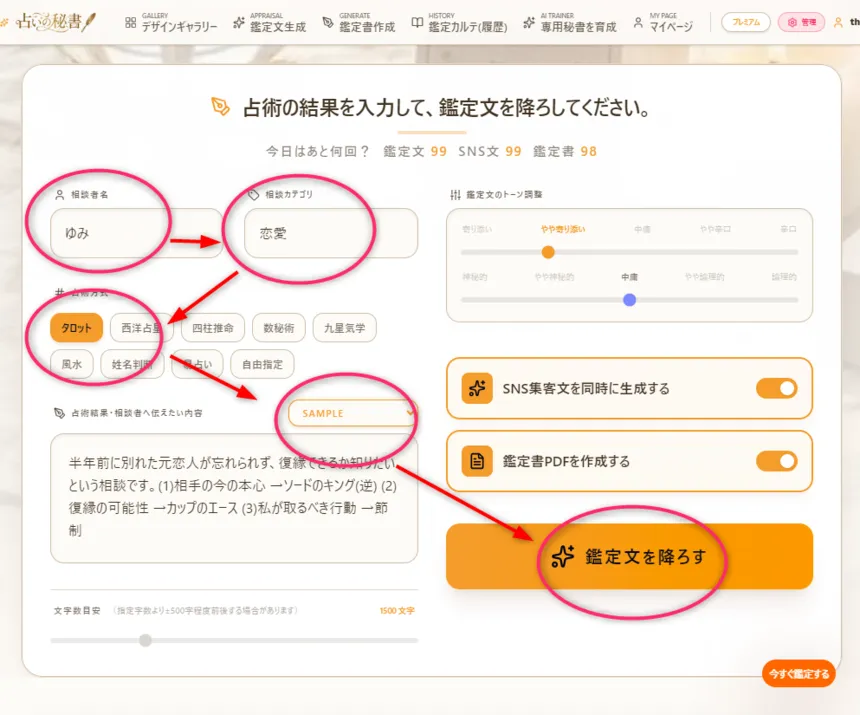Click the 管理 admin button

tap(801, 22)
